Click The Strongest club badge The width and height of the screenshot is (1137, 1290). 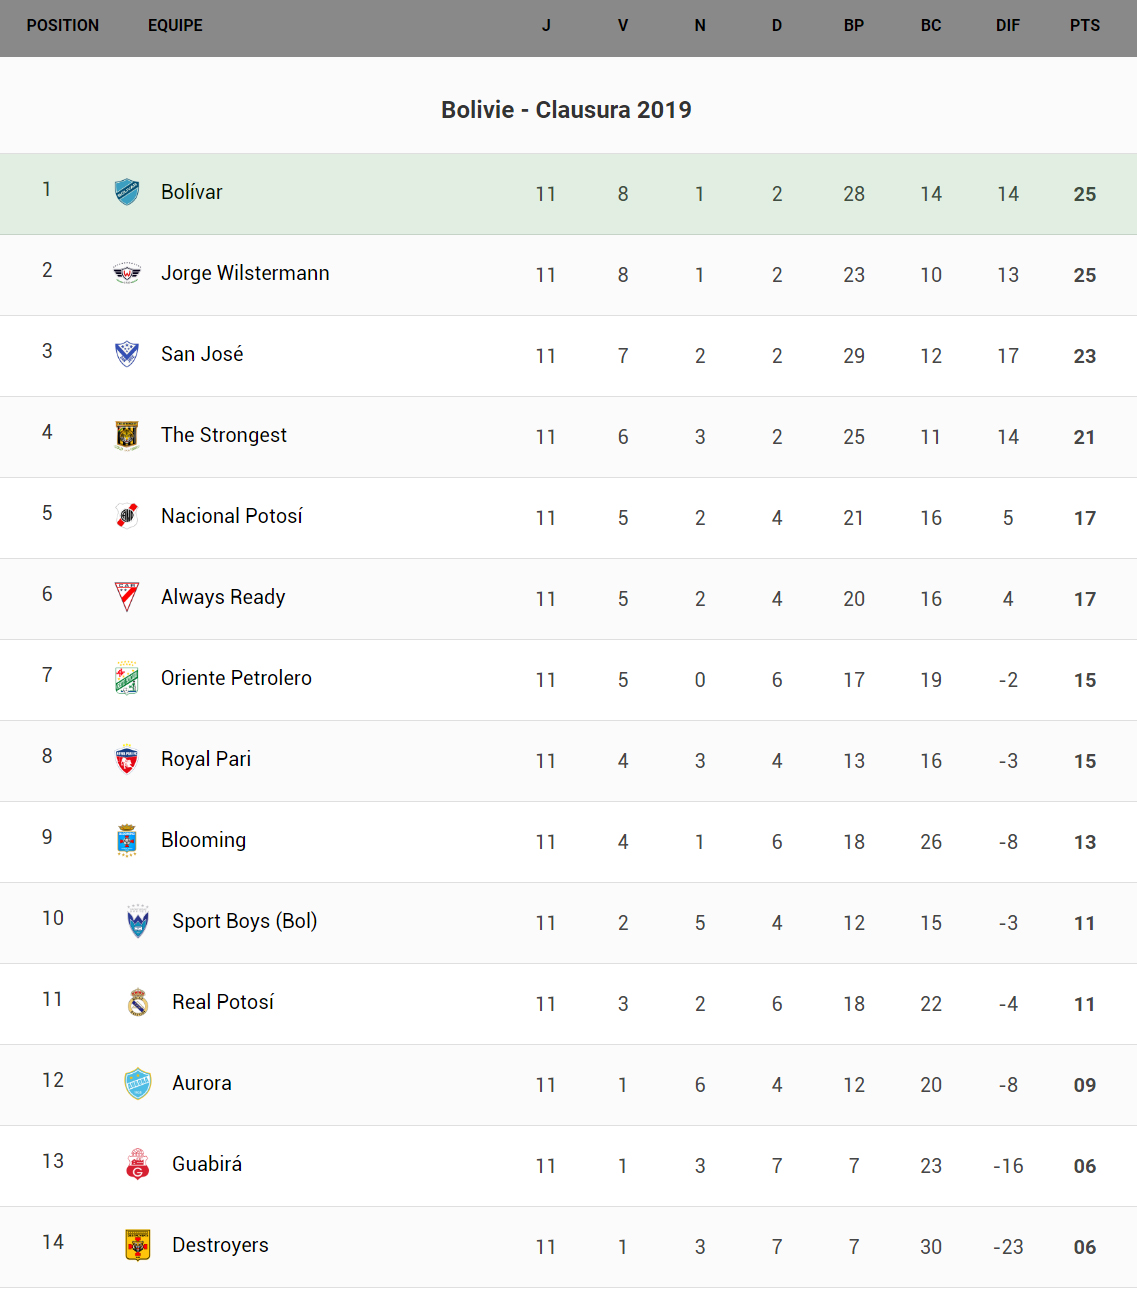coord(127,435)
